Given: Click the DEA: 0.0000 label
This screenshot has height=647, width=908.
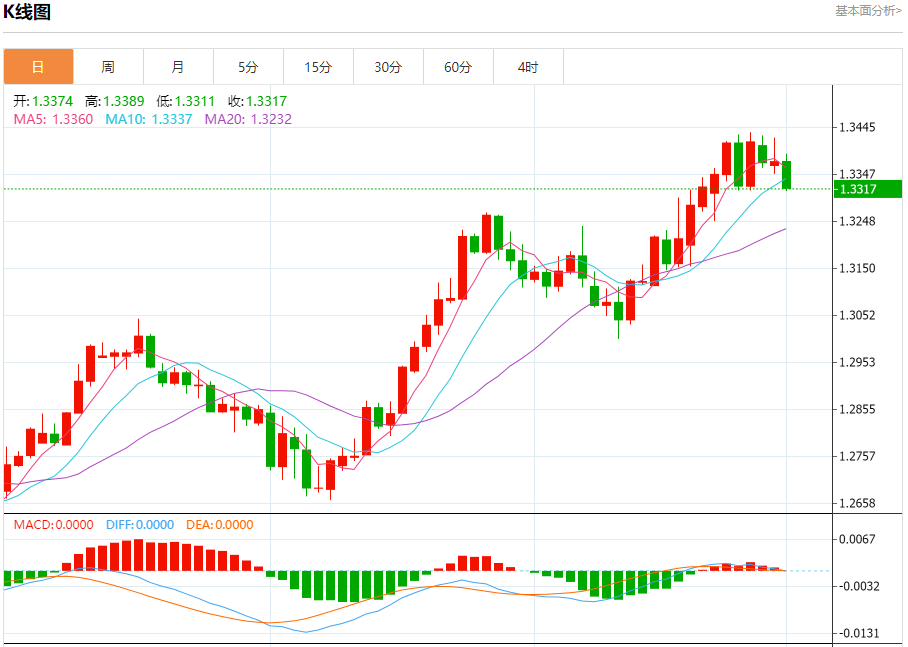Looking at the screenshot, I should pyautogui.click(x=220, y=525).
